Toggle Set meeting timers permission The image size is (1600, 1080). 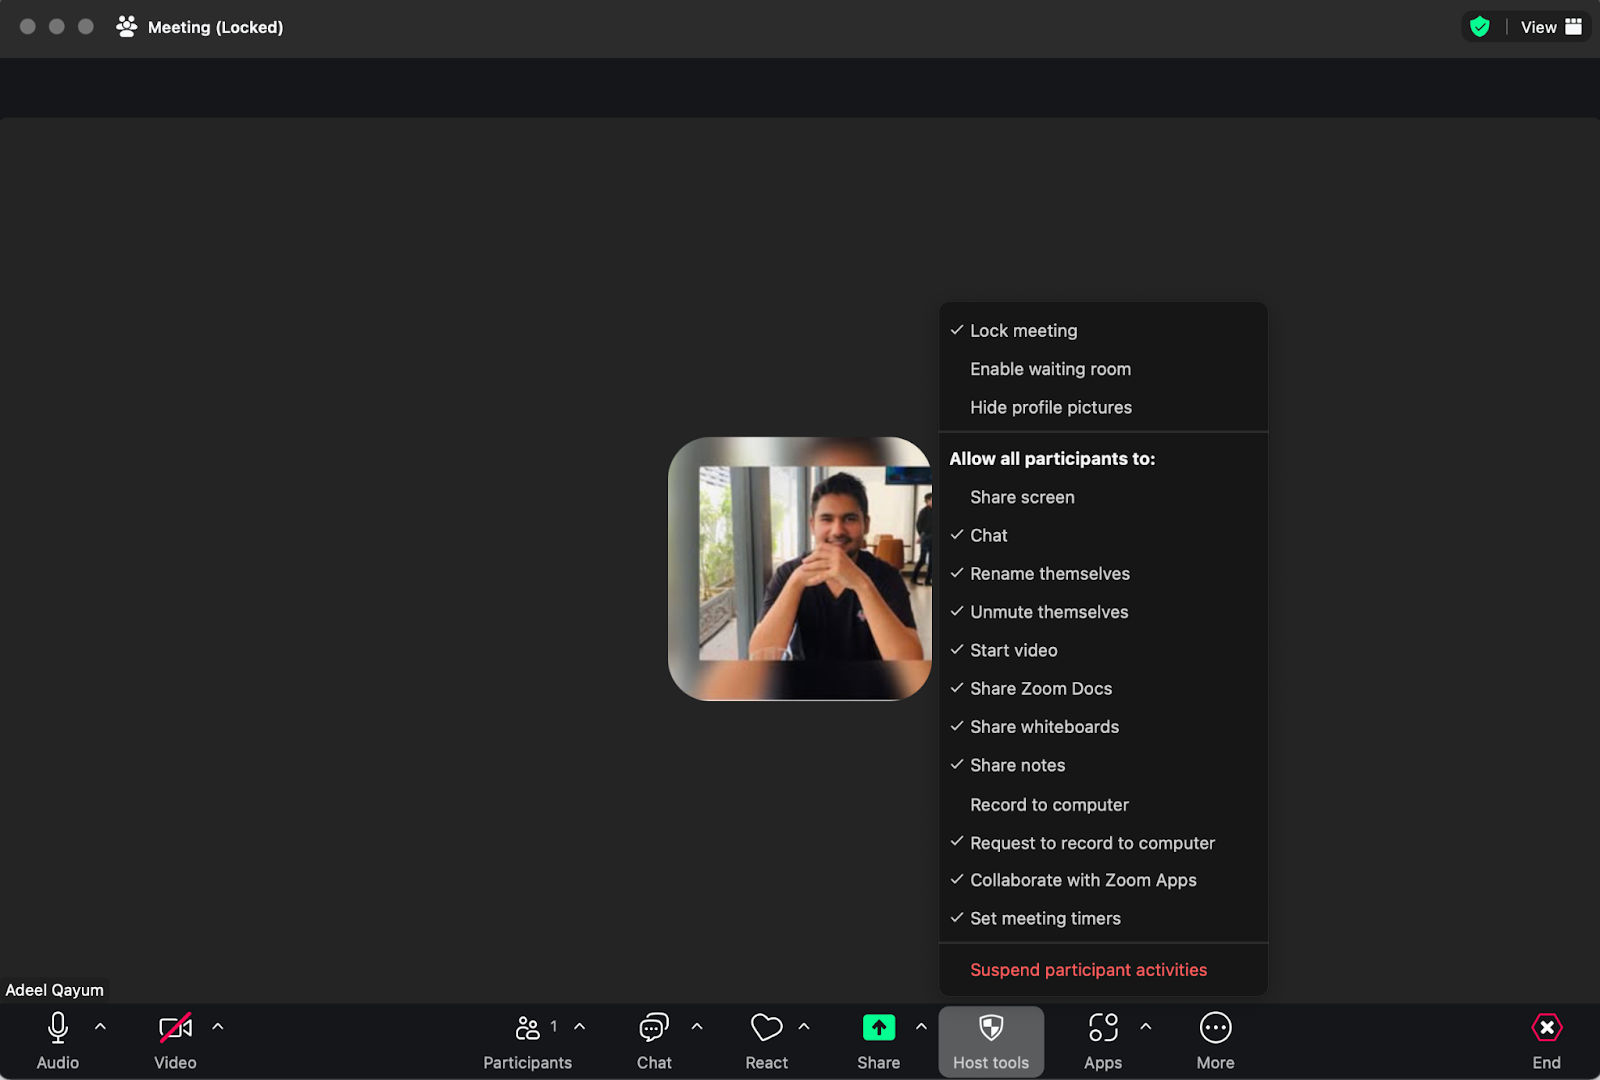(1045, 918)
